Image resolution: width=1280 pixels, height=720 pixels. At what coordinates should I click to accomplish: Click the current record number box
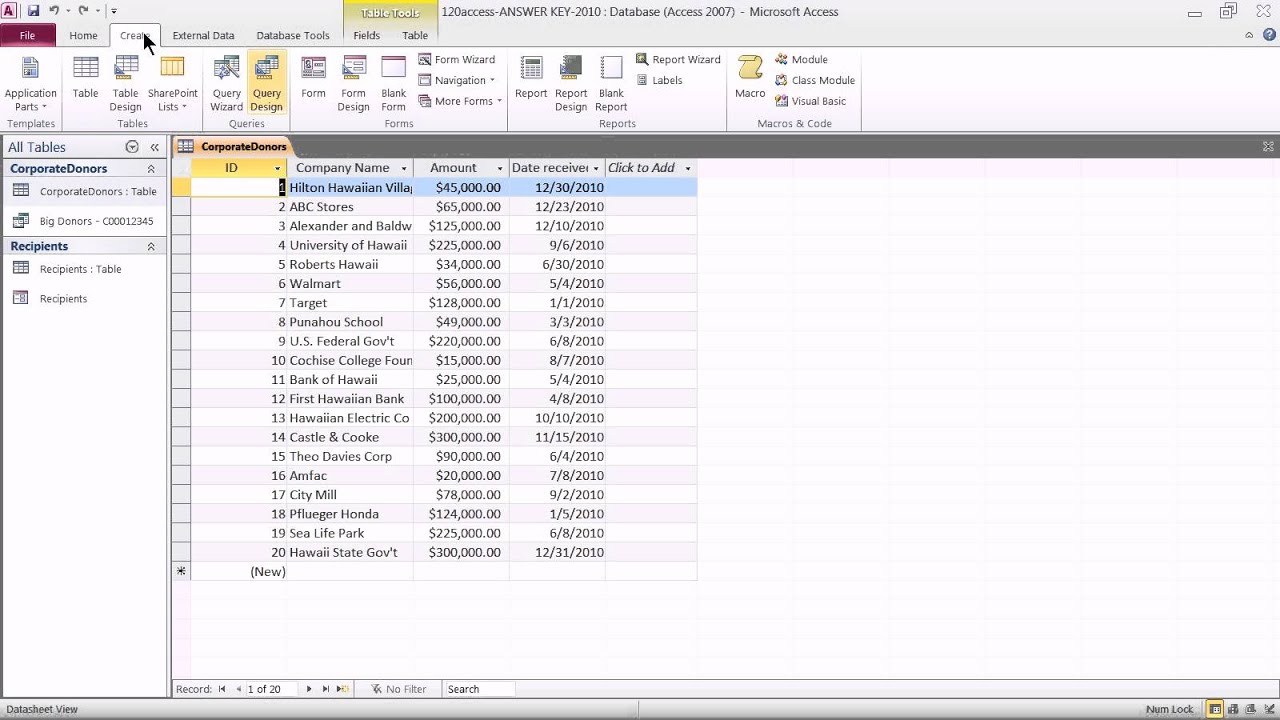[x=272, y=689]
